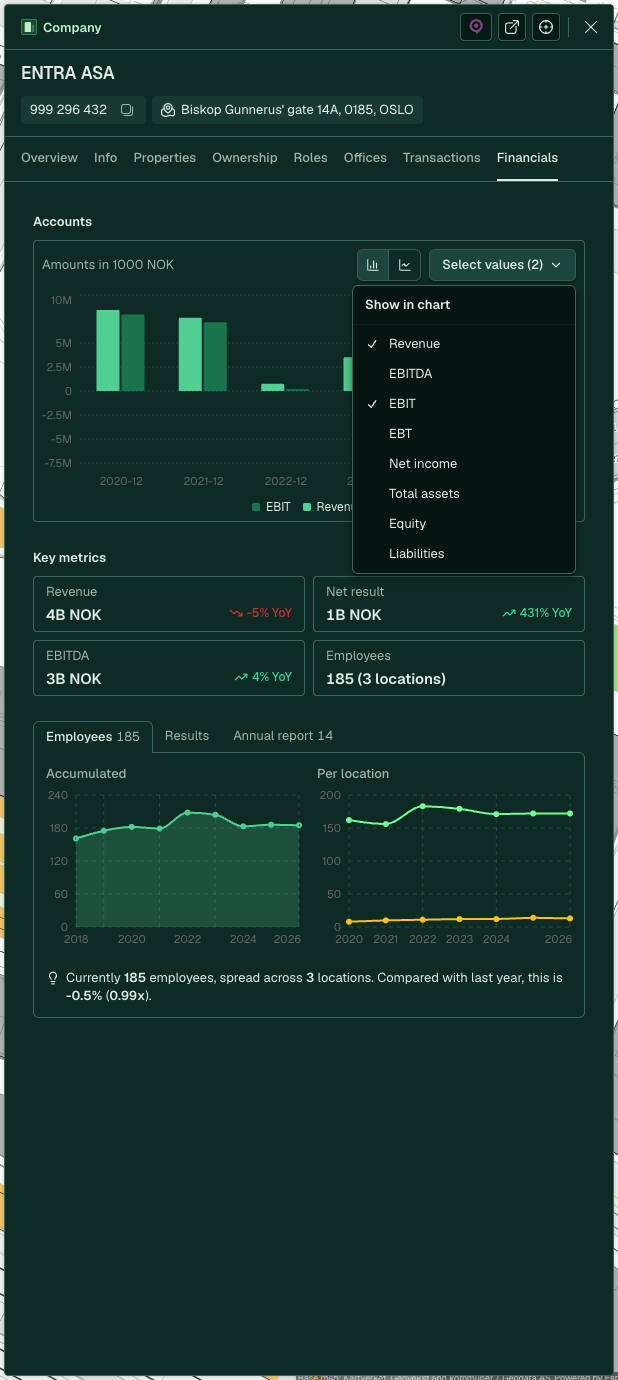Click the upward trend icon by 431% YoY
618x1380 pixels.
pyautogui.click(x=509, y=613)
